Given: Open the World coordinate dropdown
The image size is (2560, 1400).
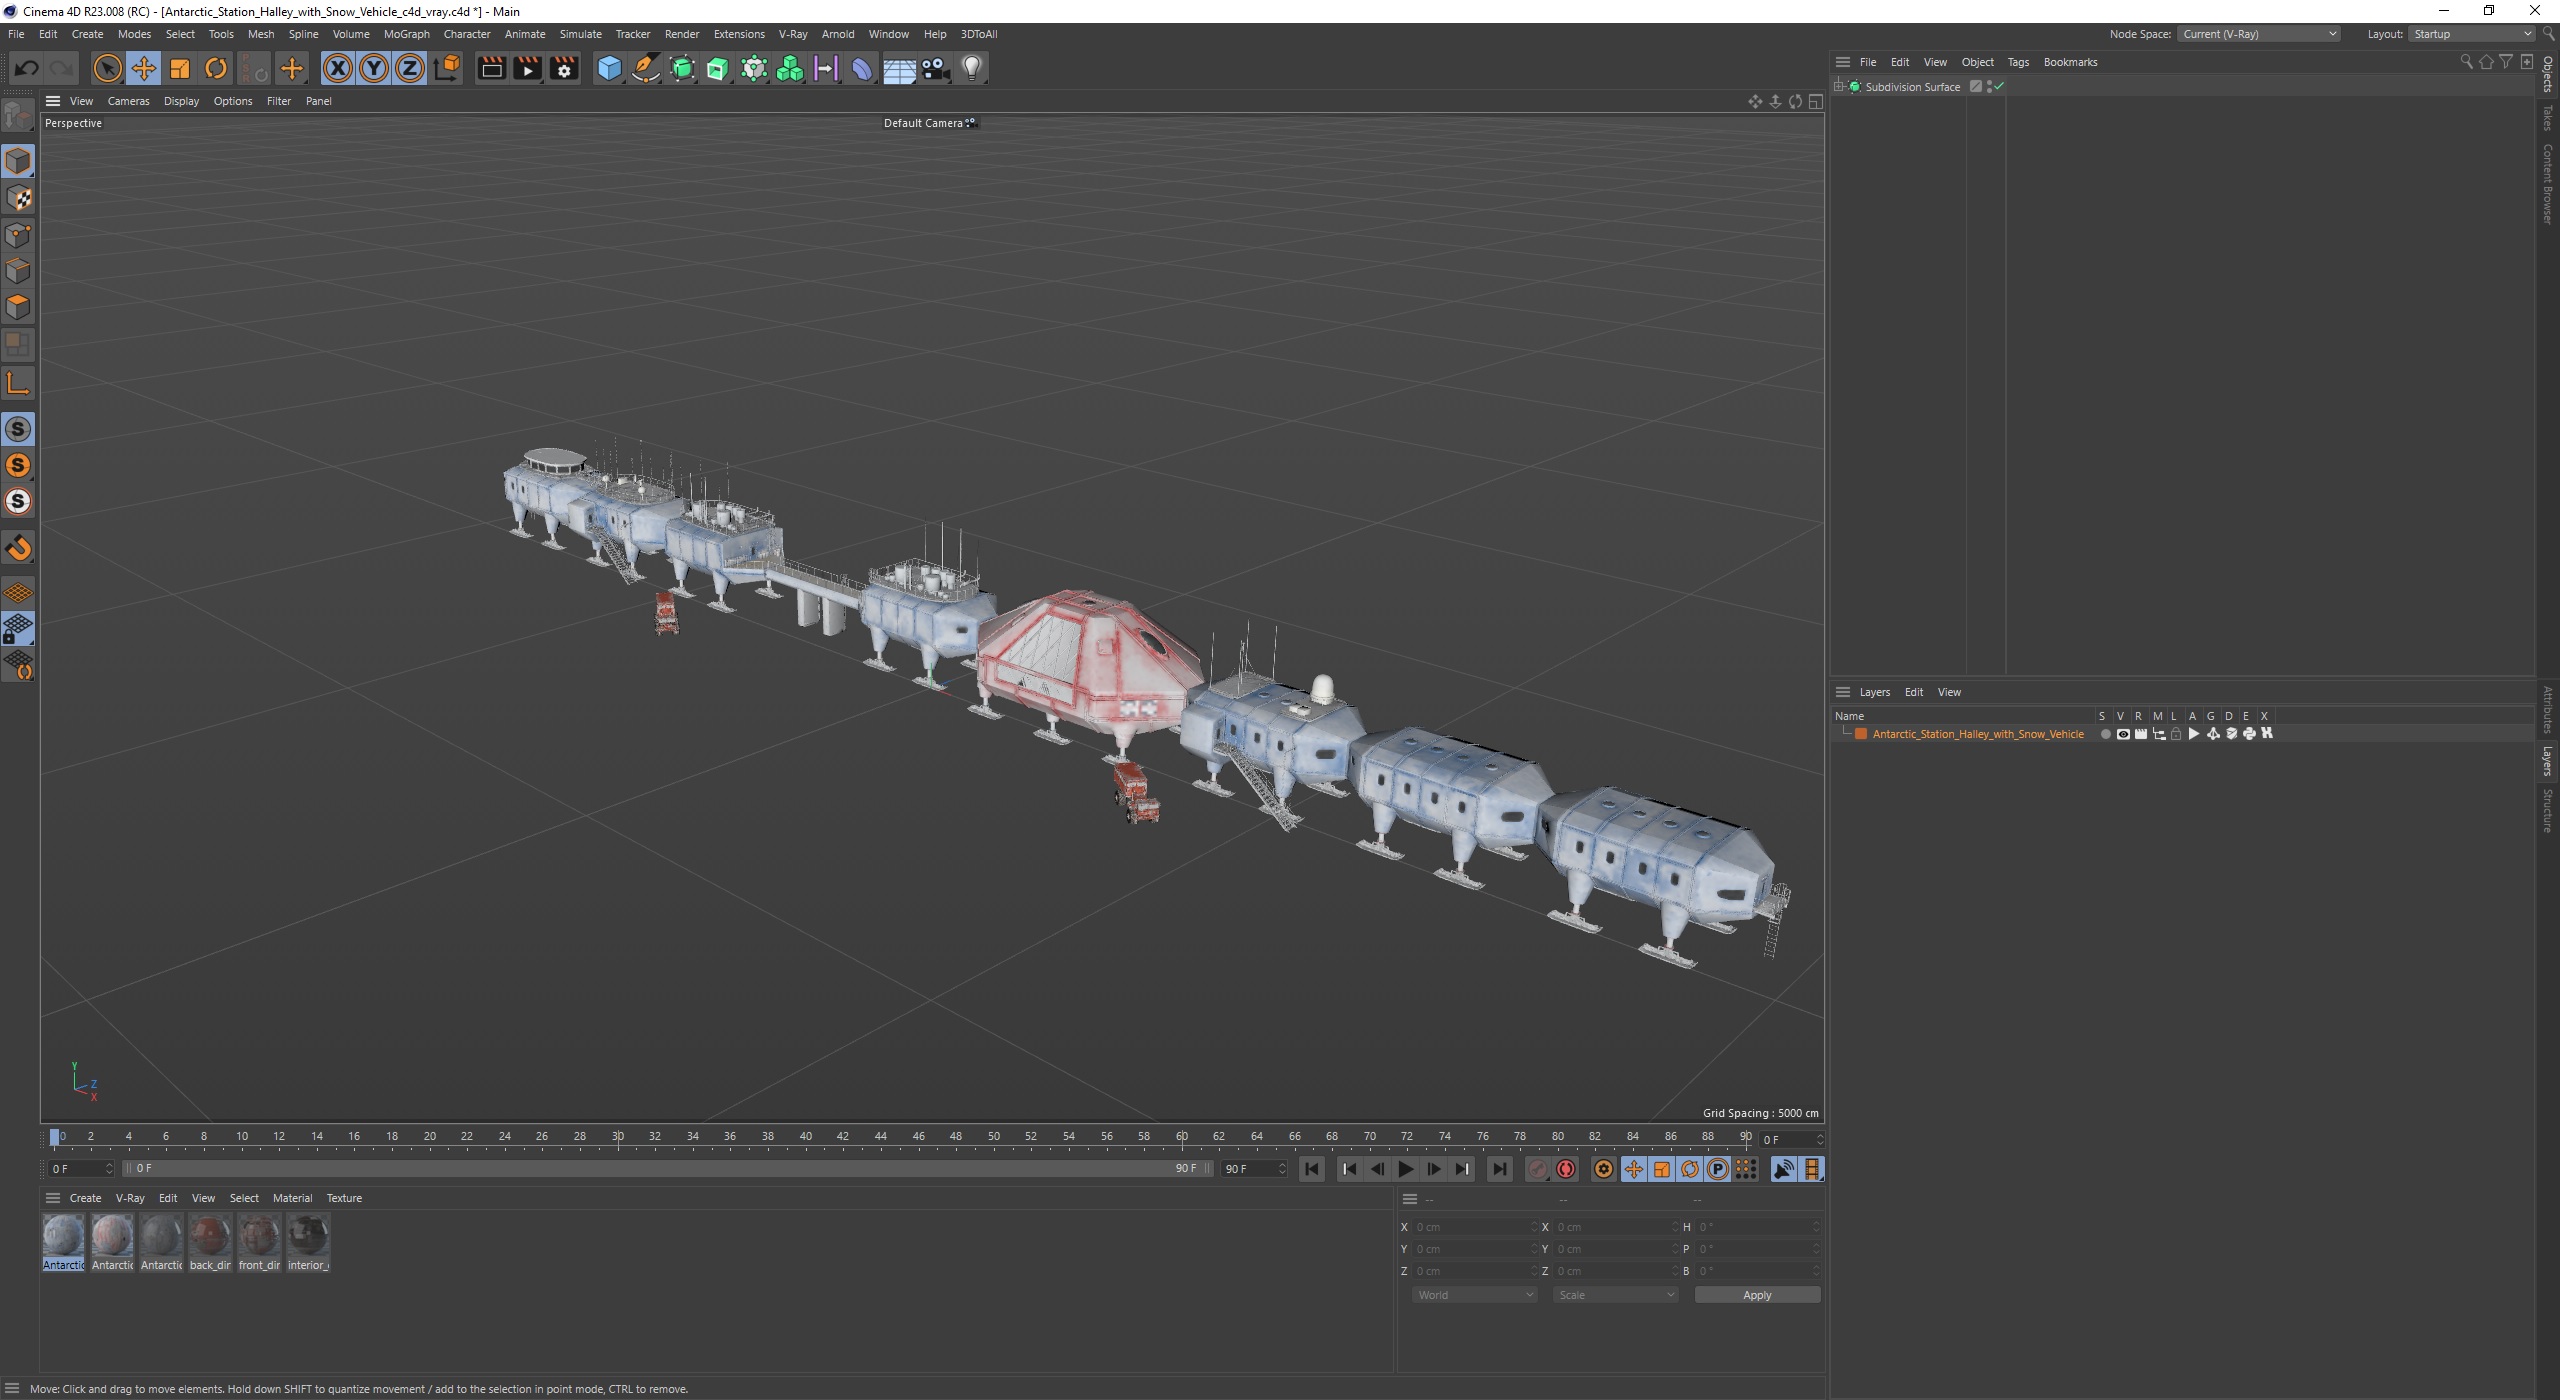Looking at the screenshot, I should click(1474, 1295).
